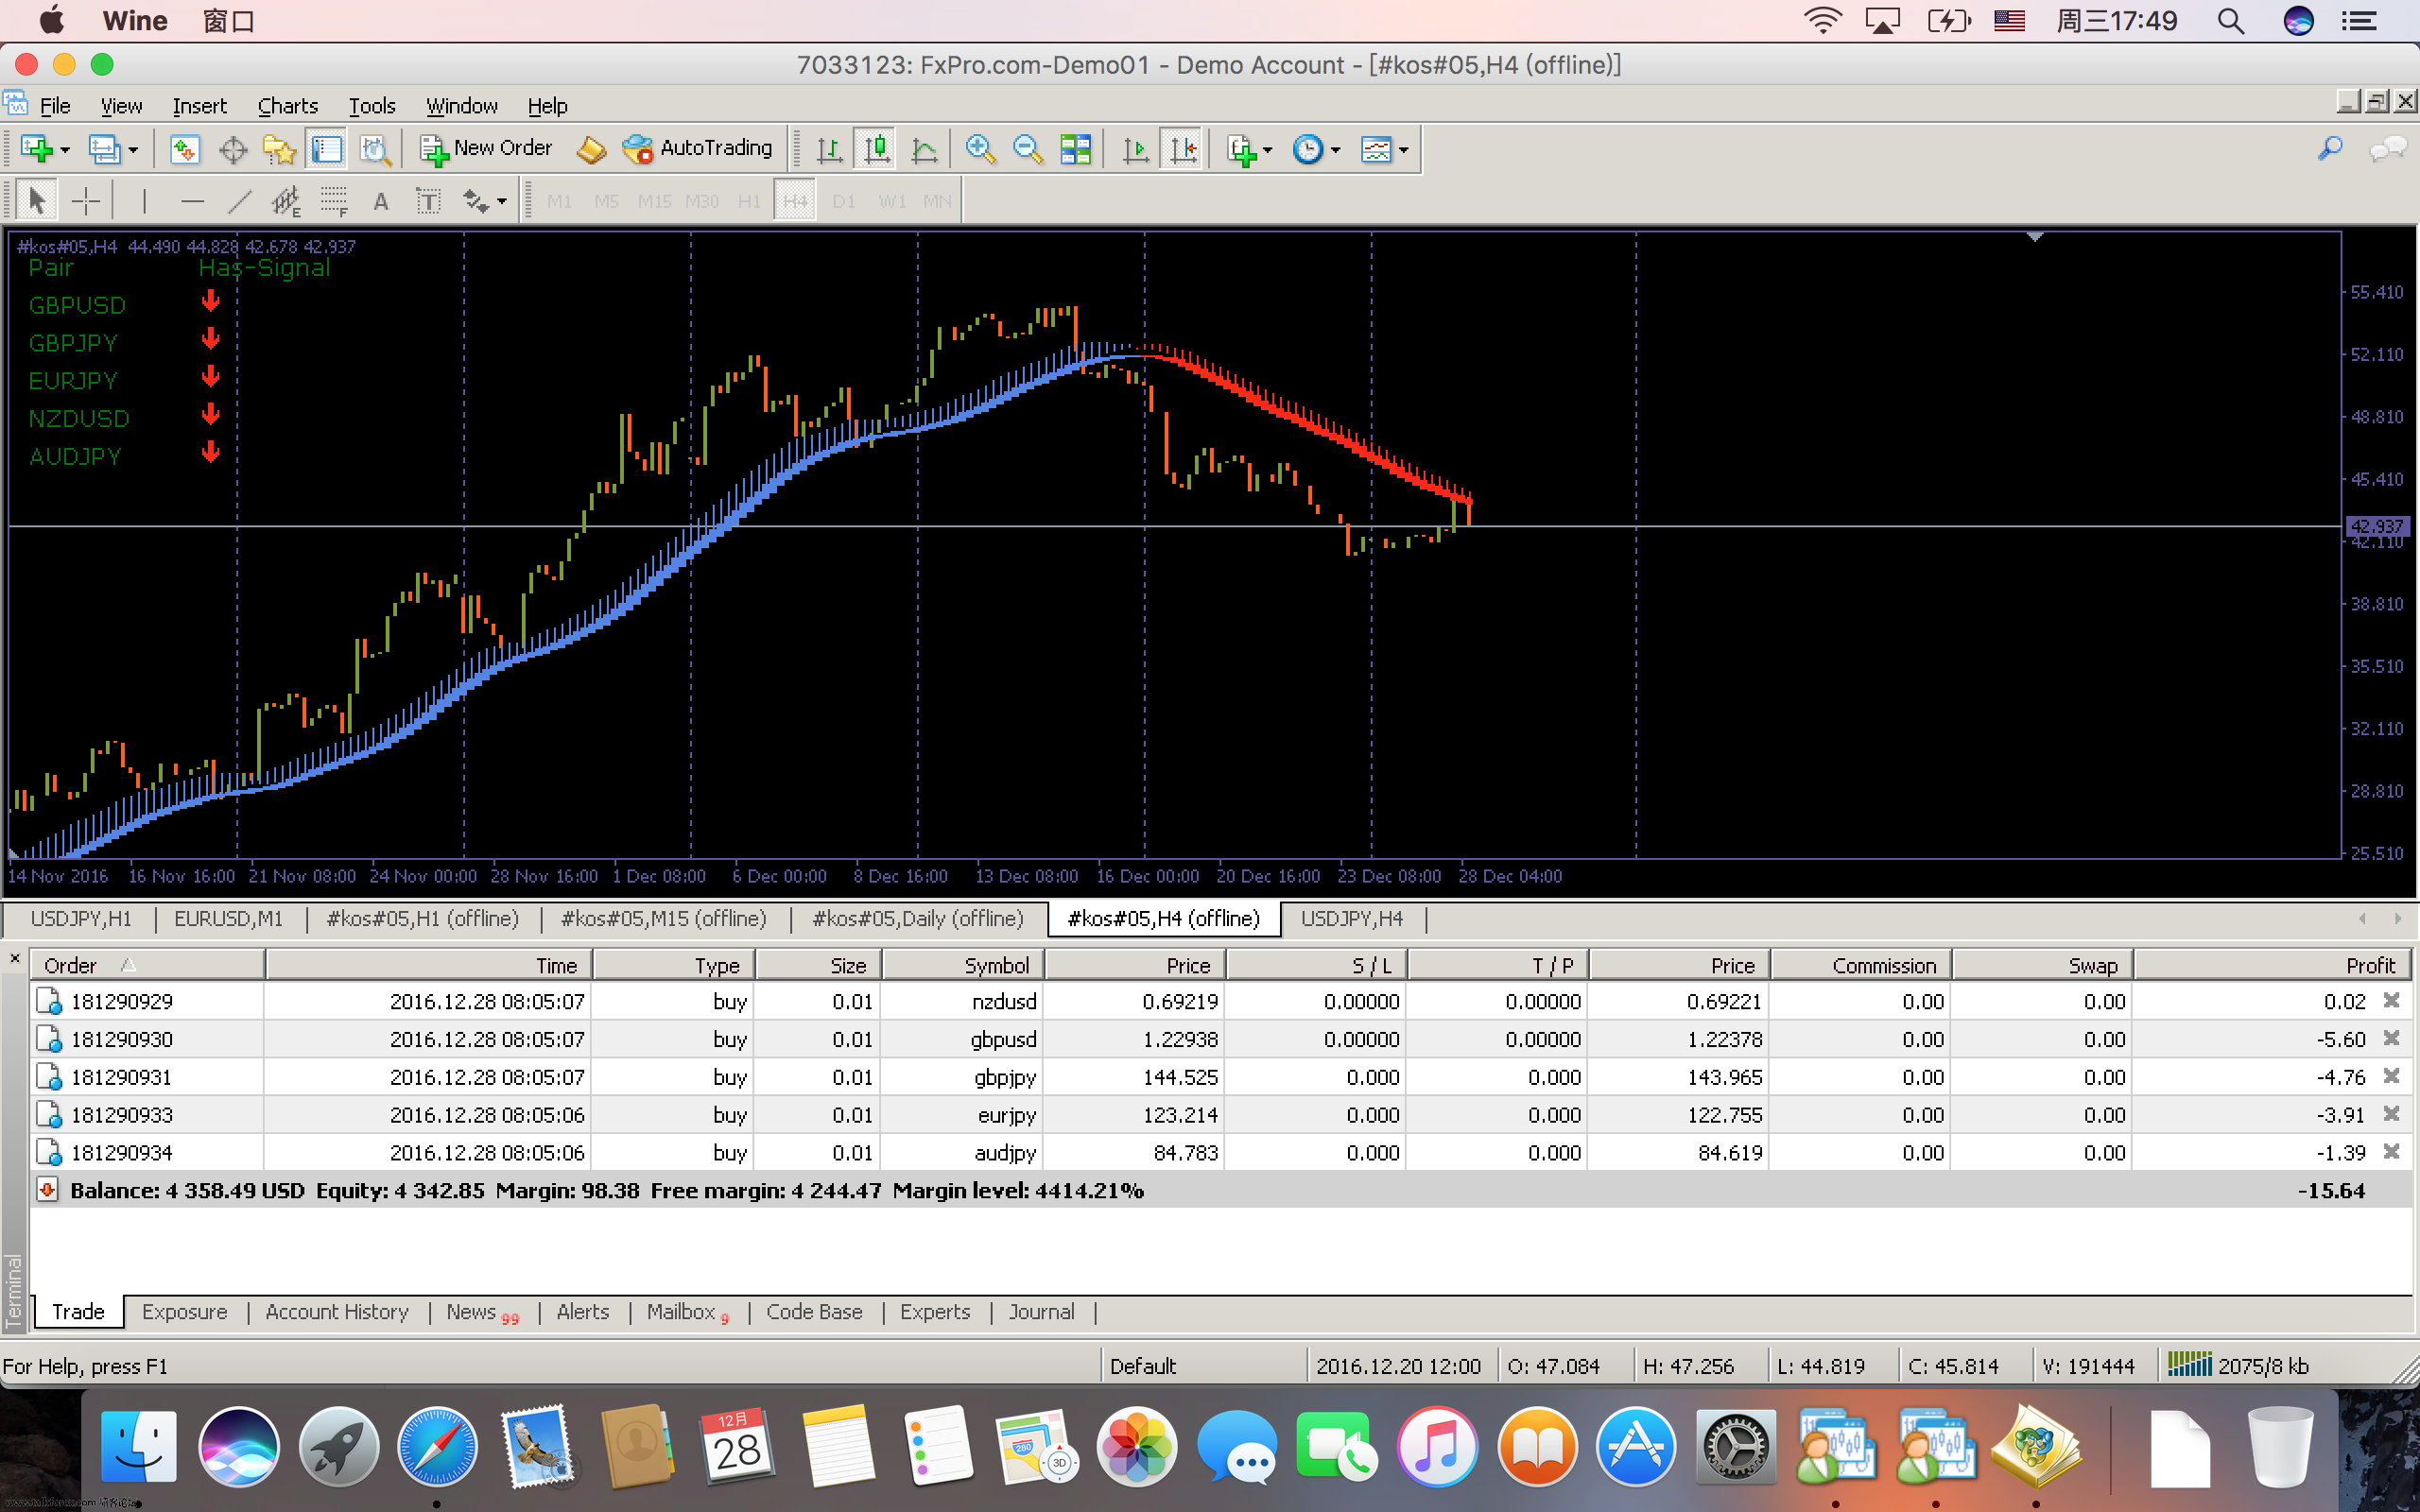2420x1512 pixels.
Task: Click the chart shift triangle marker
Action: point(2034,238)
